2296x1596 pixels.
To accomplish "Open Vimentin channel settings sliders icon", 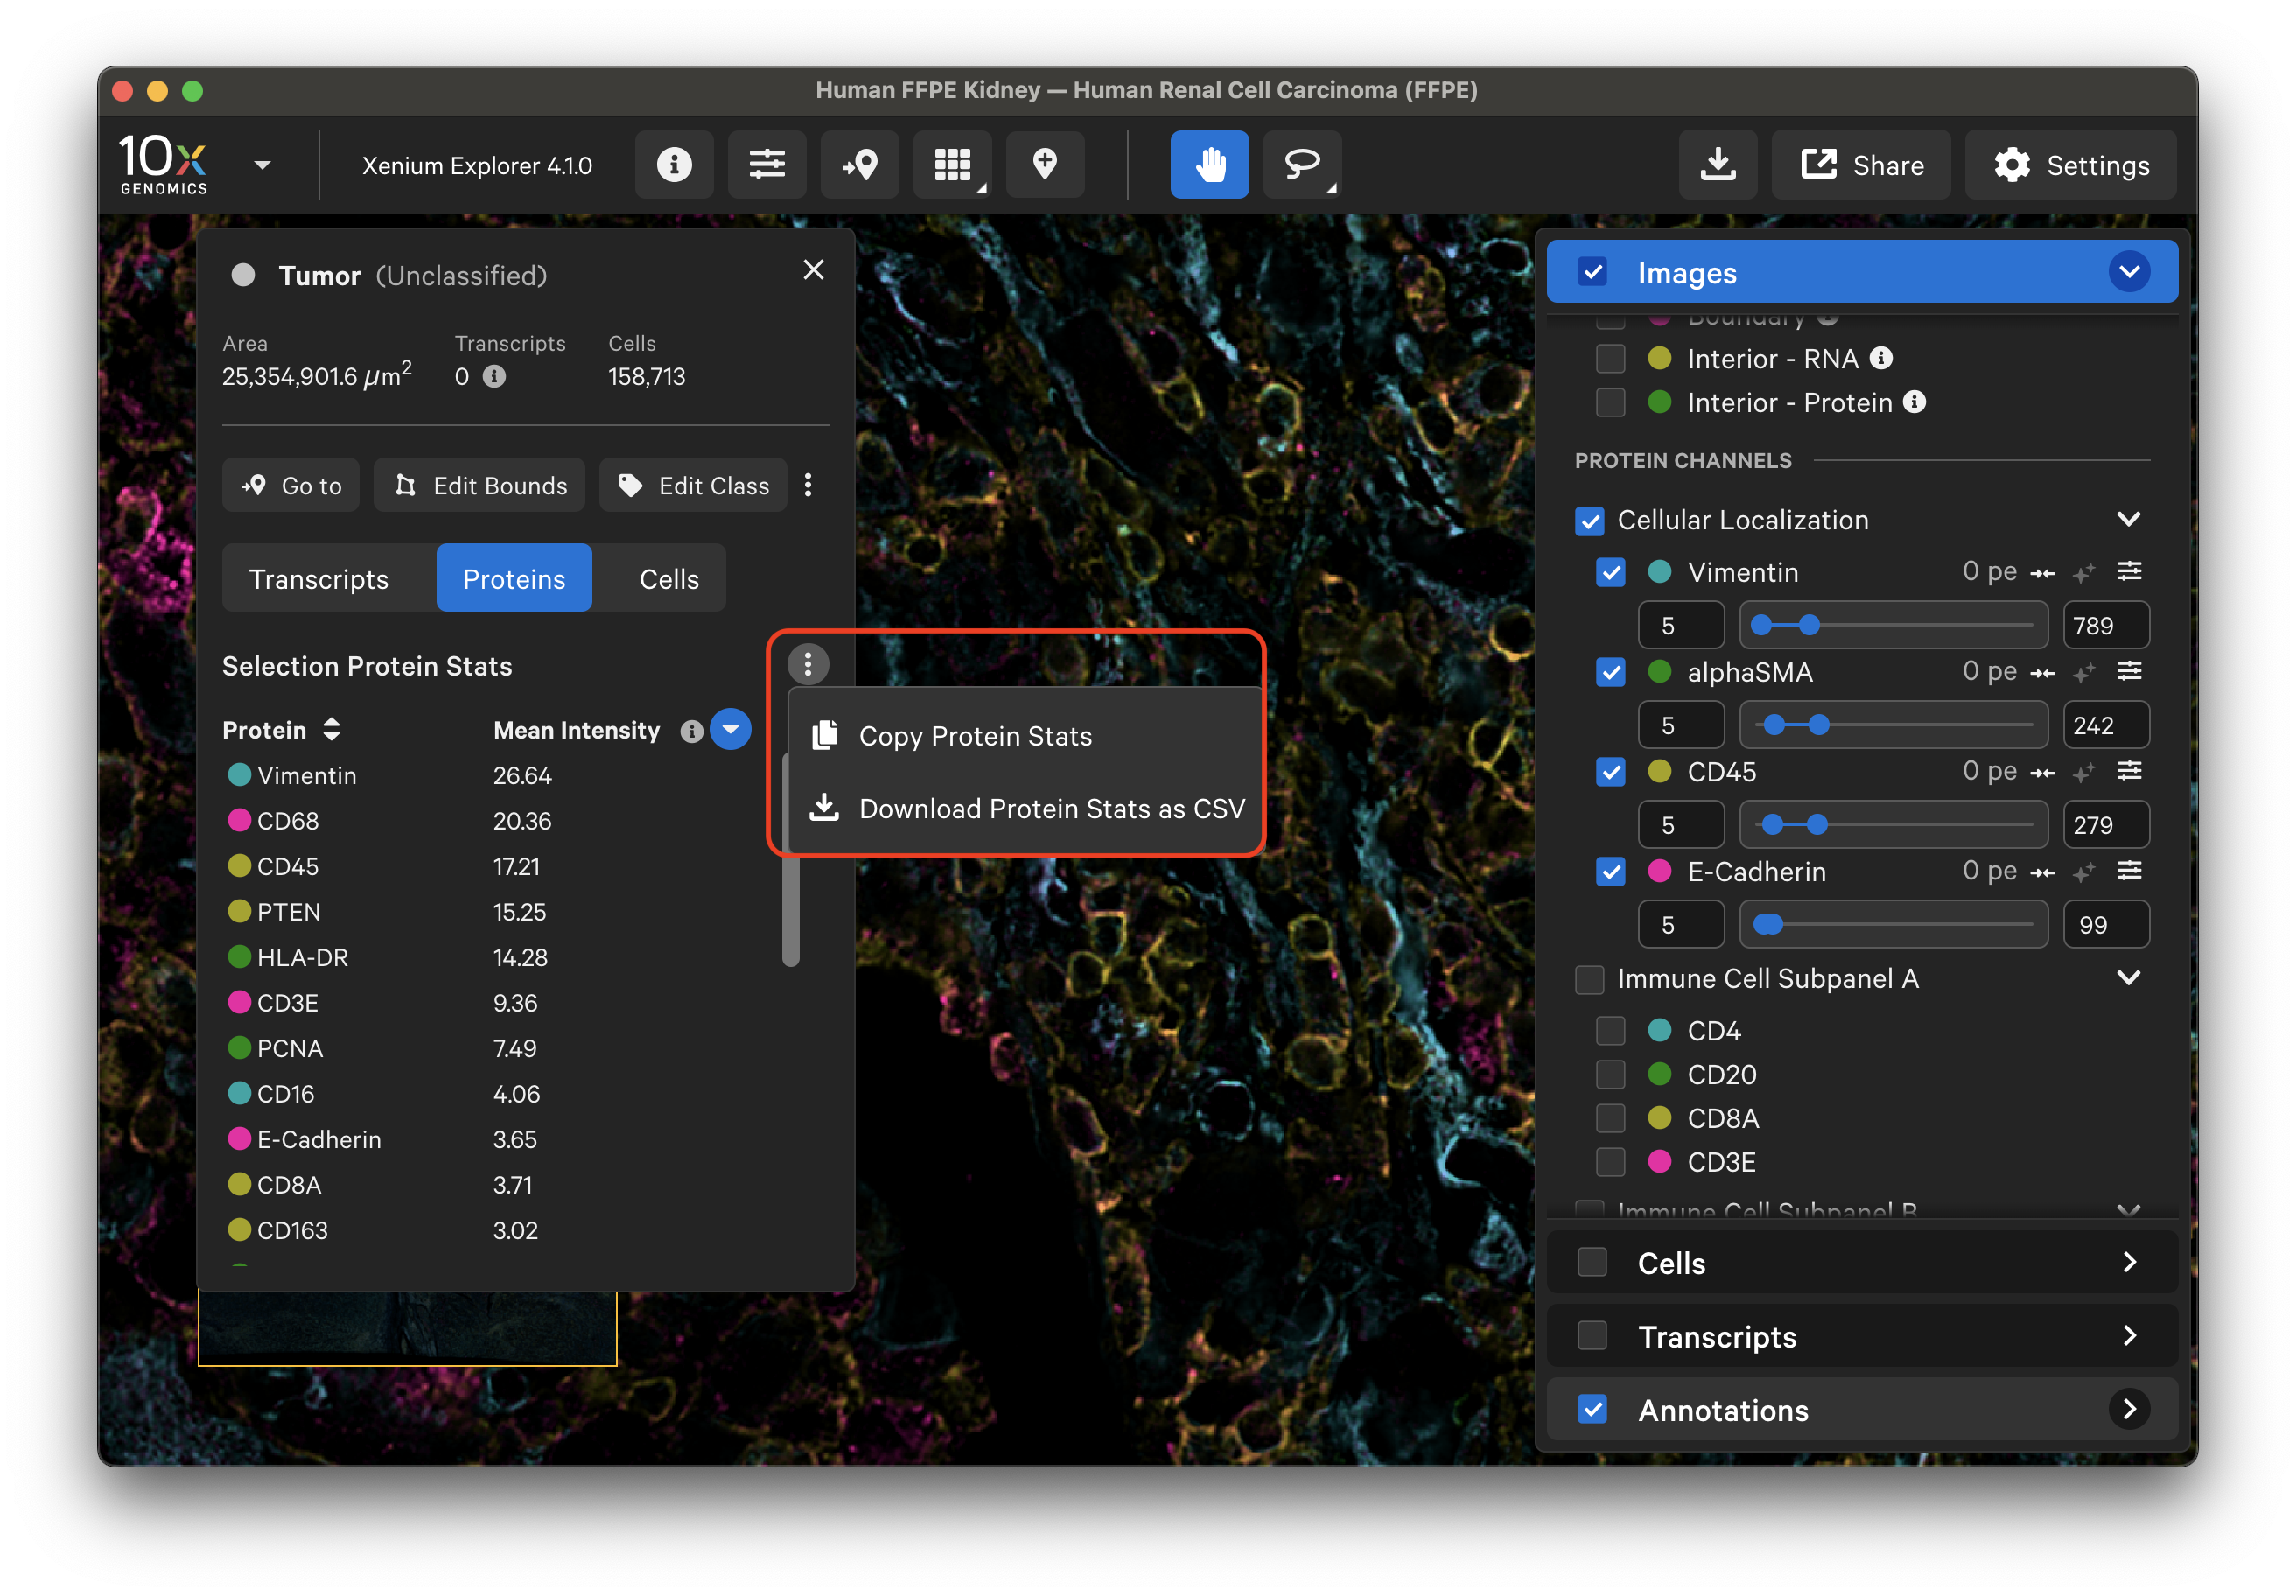I will (2129, 572).
